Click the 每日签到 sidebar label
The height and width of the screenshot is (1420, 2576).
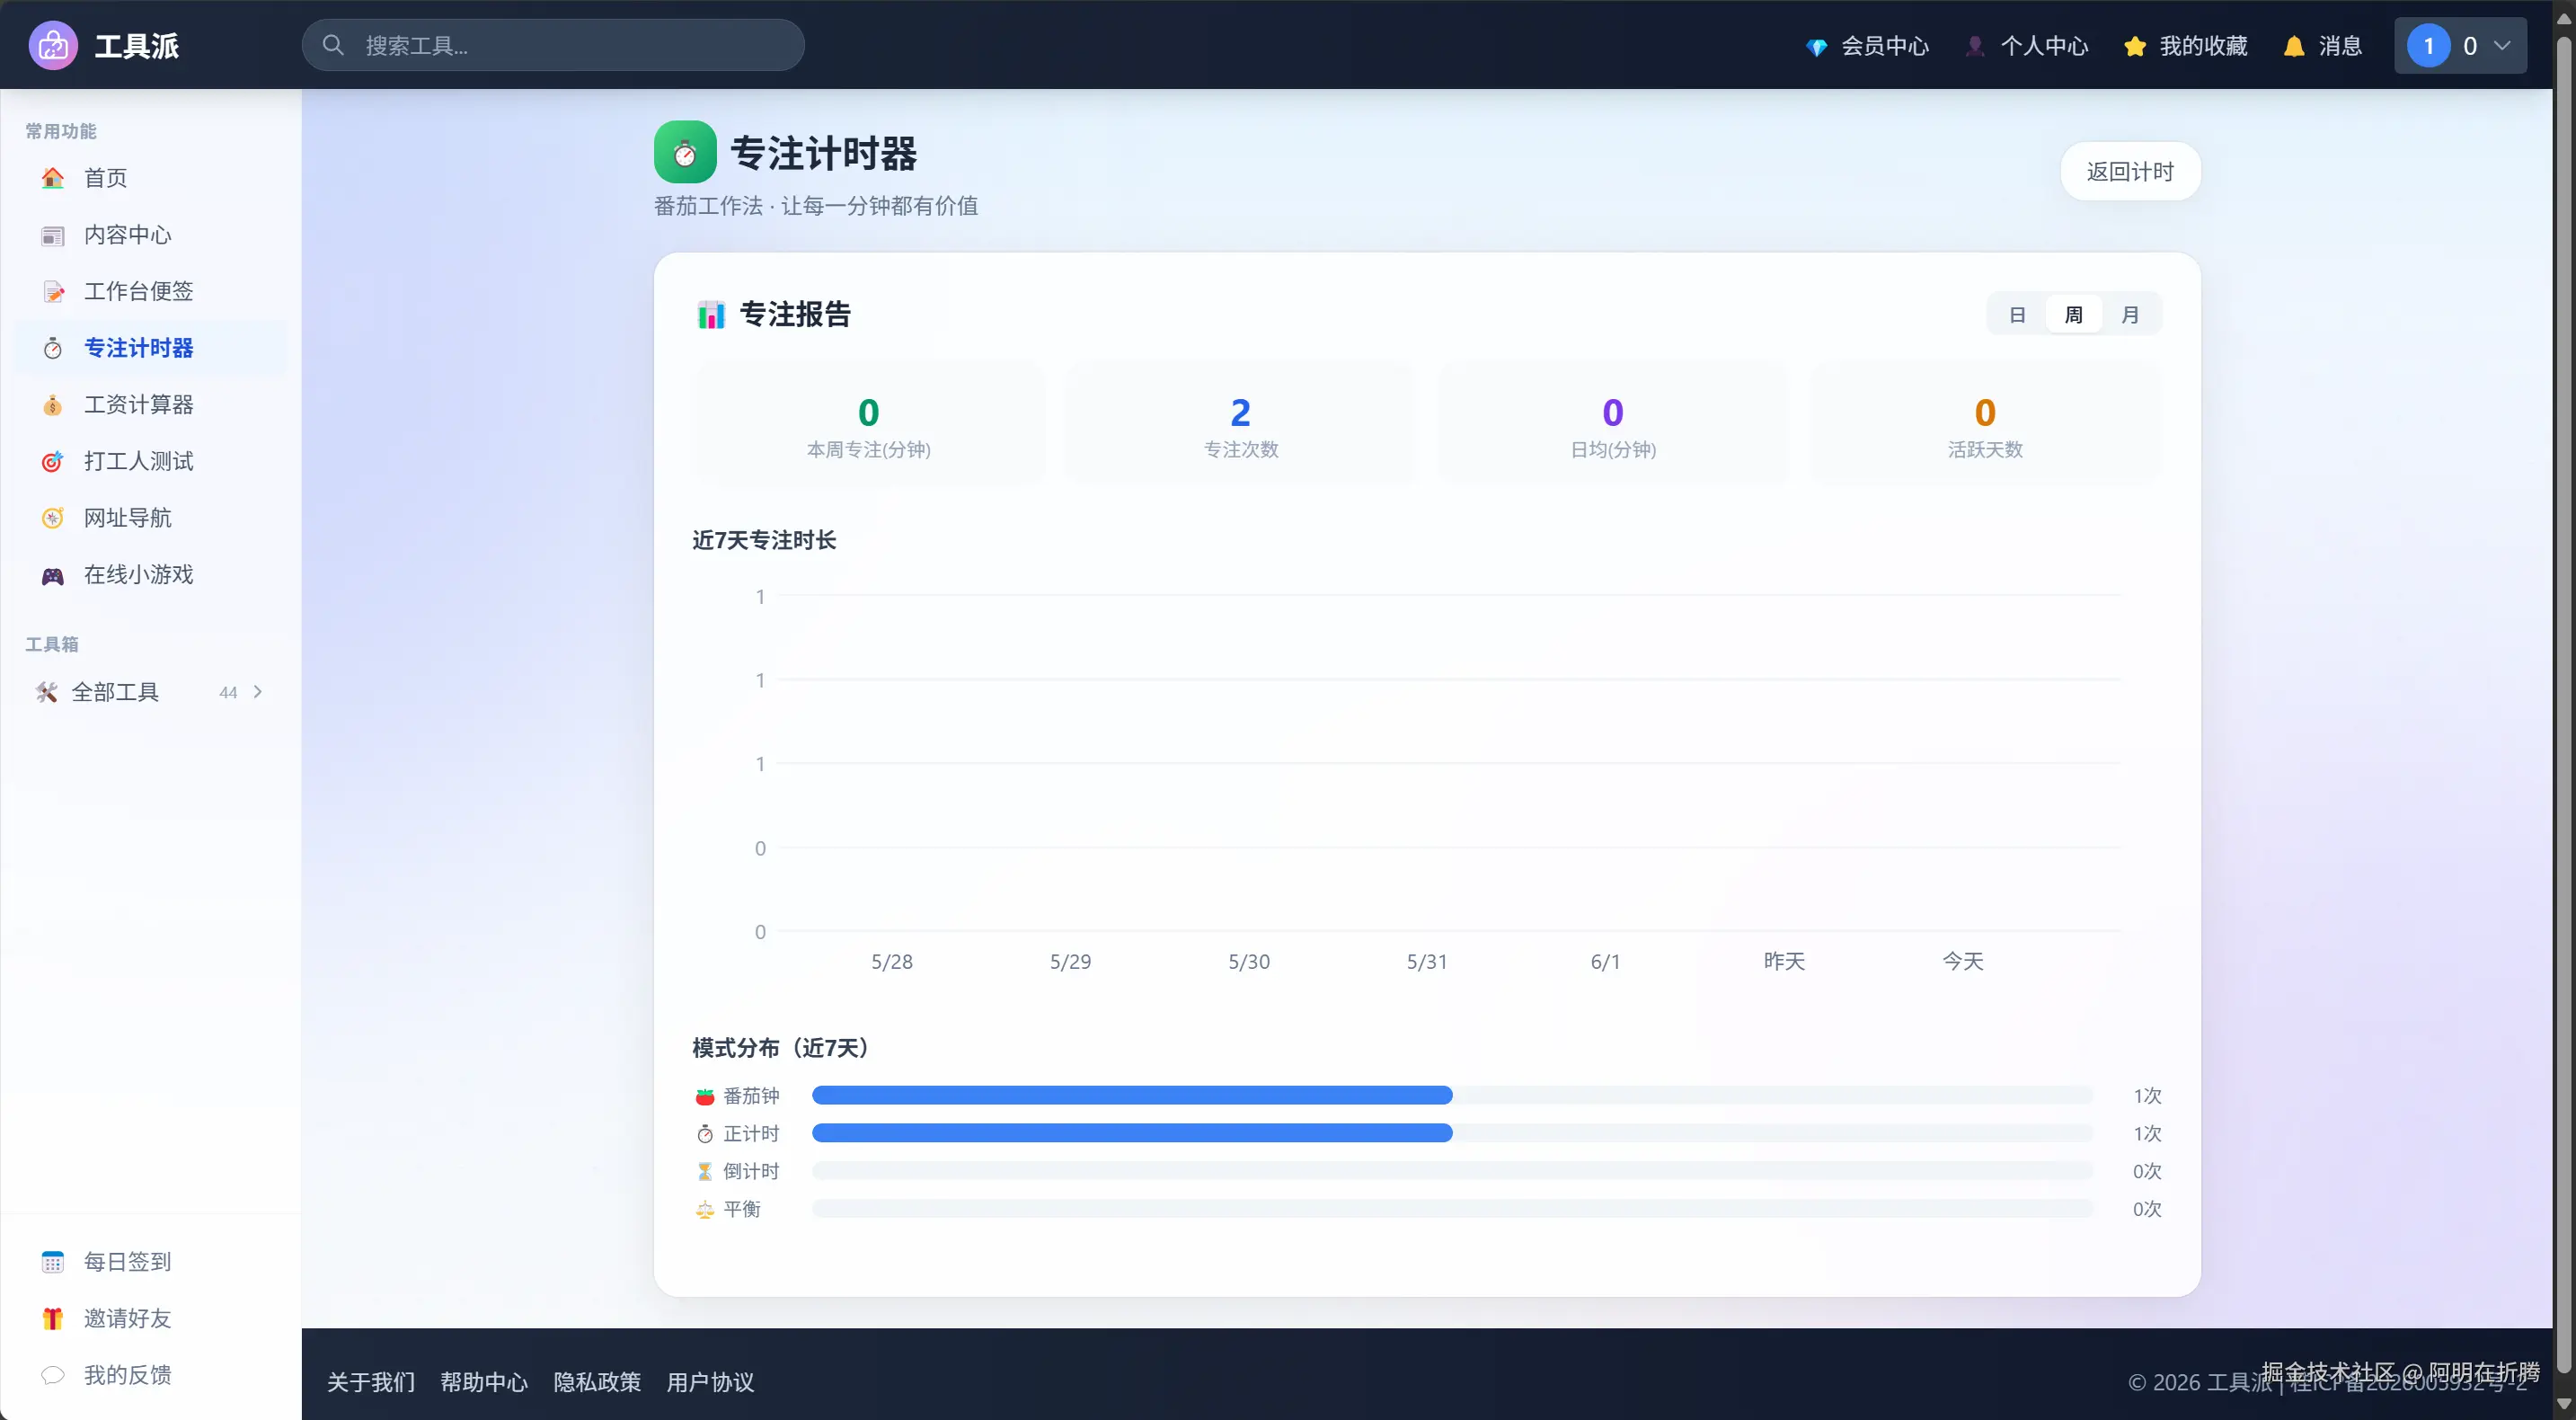(x=128, y=1262)
